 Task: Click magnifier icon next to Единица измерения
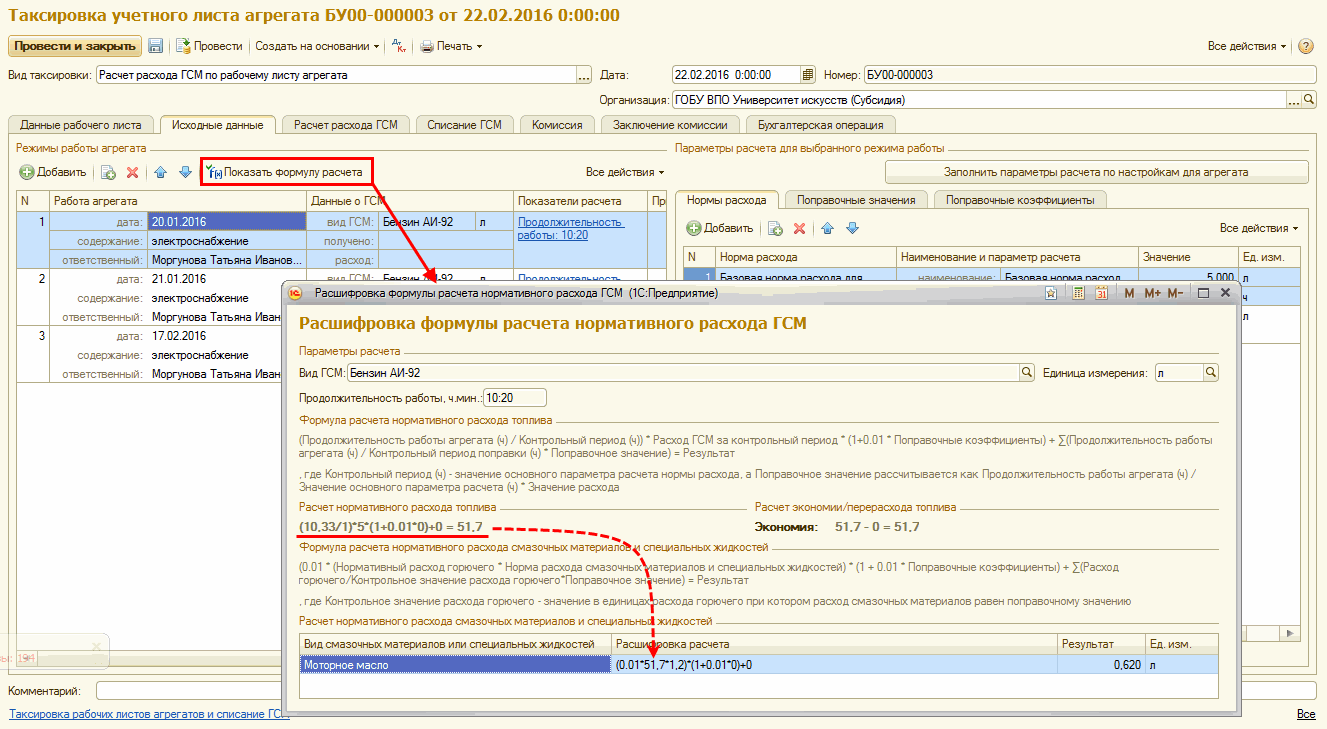click(1211, 372)
